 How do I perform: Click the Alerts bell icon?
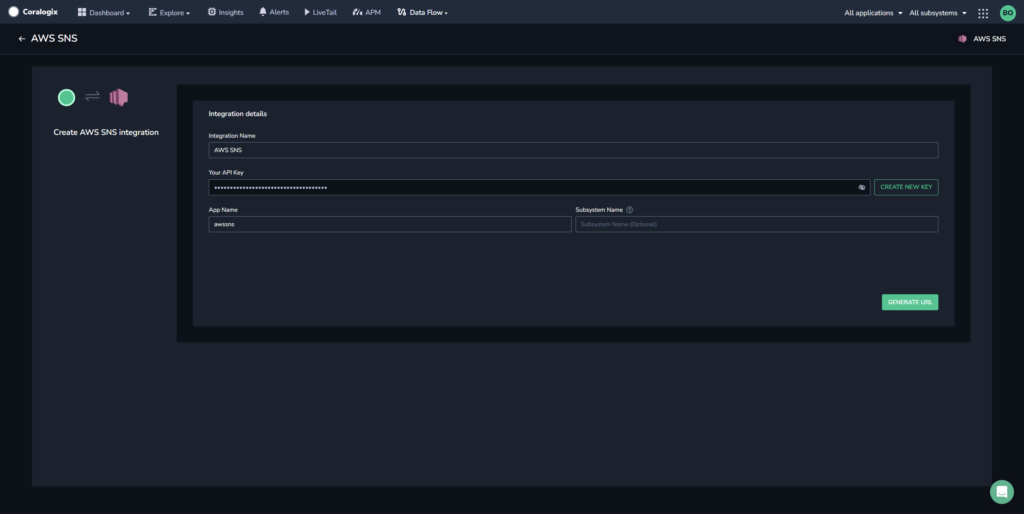[263, 12]
